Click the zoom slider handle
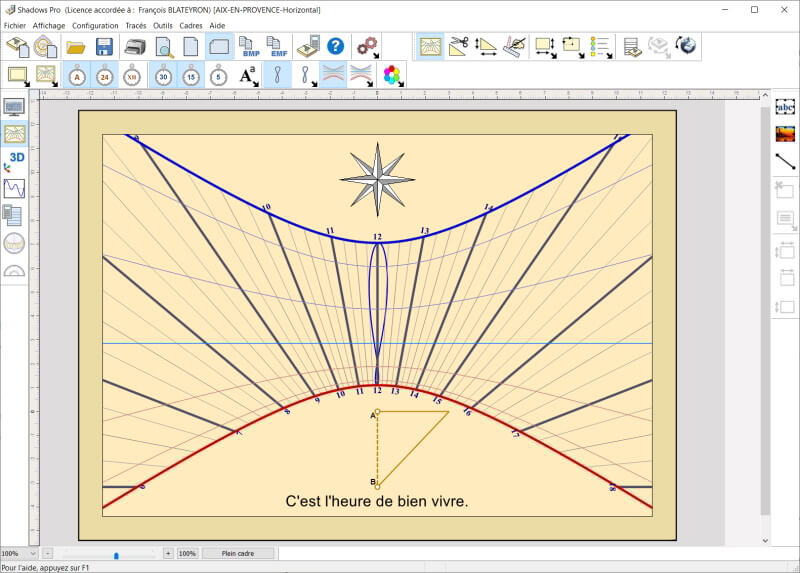The width and height of the screenshot is (800, 573). click(x=116, y=554)
